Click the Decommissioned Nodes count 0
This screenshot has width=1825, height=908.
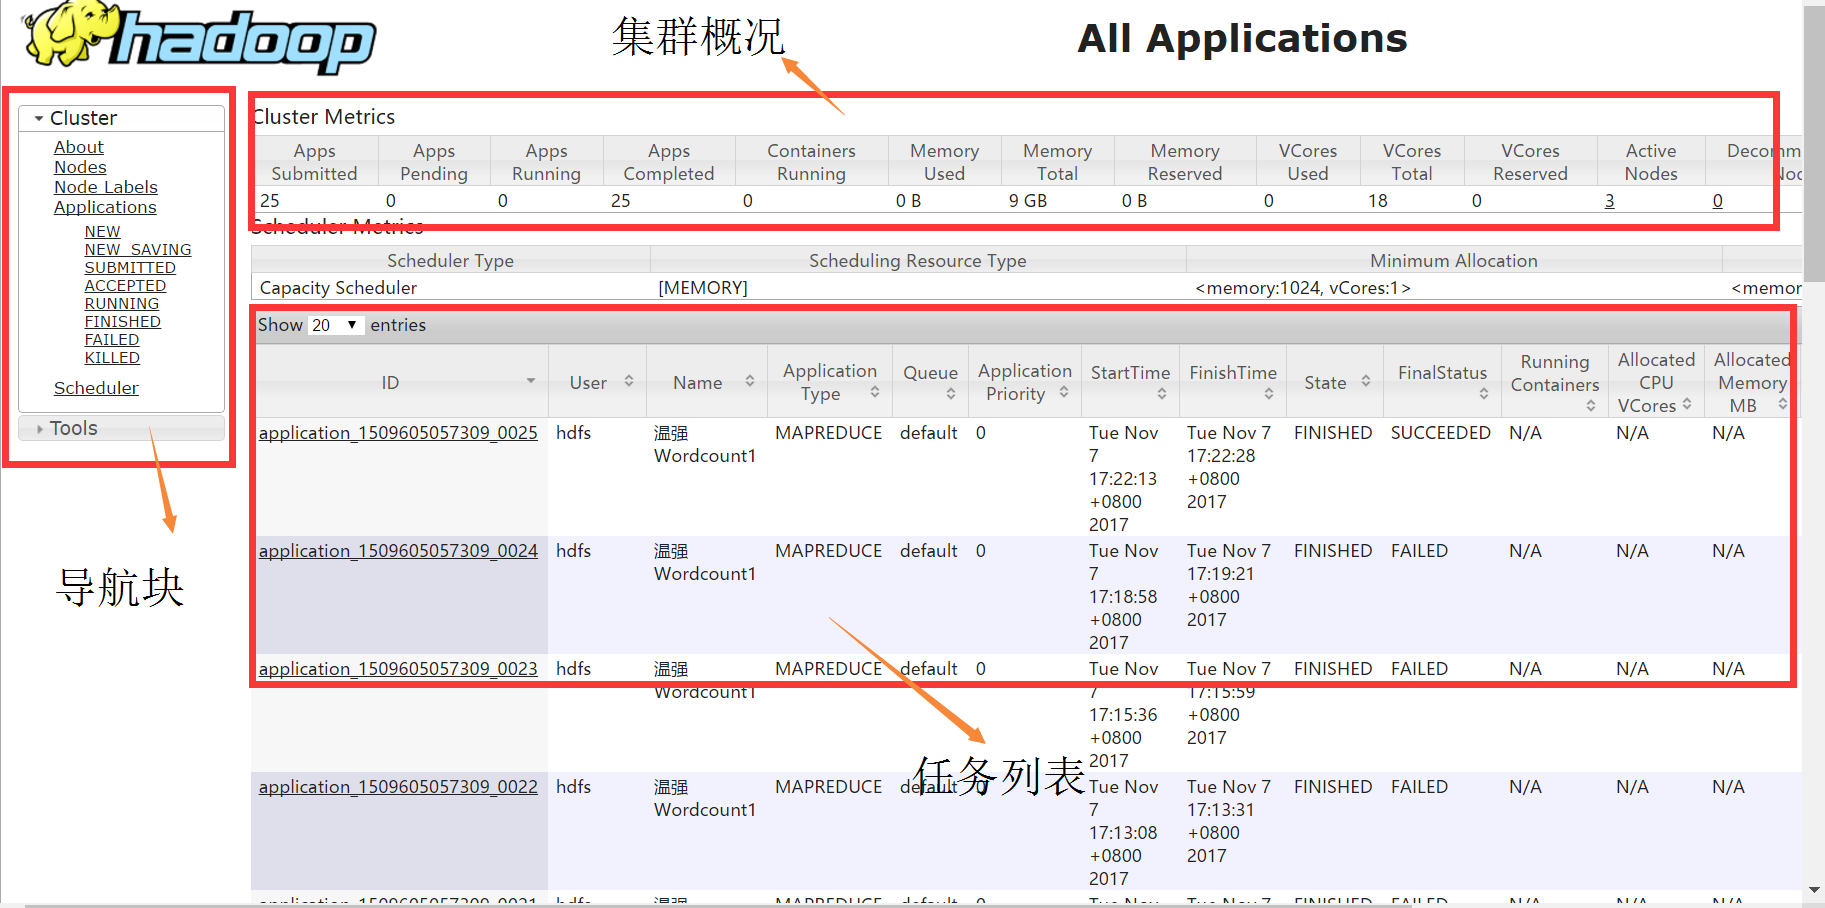point(1717,201)
